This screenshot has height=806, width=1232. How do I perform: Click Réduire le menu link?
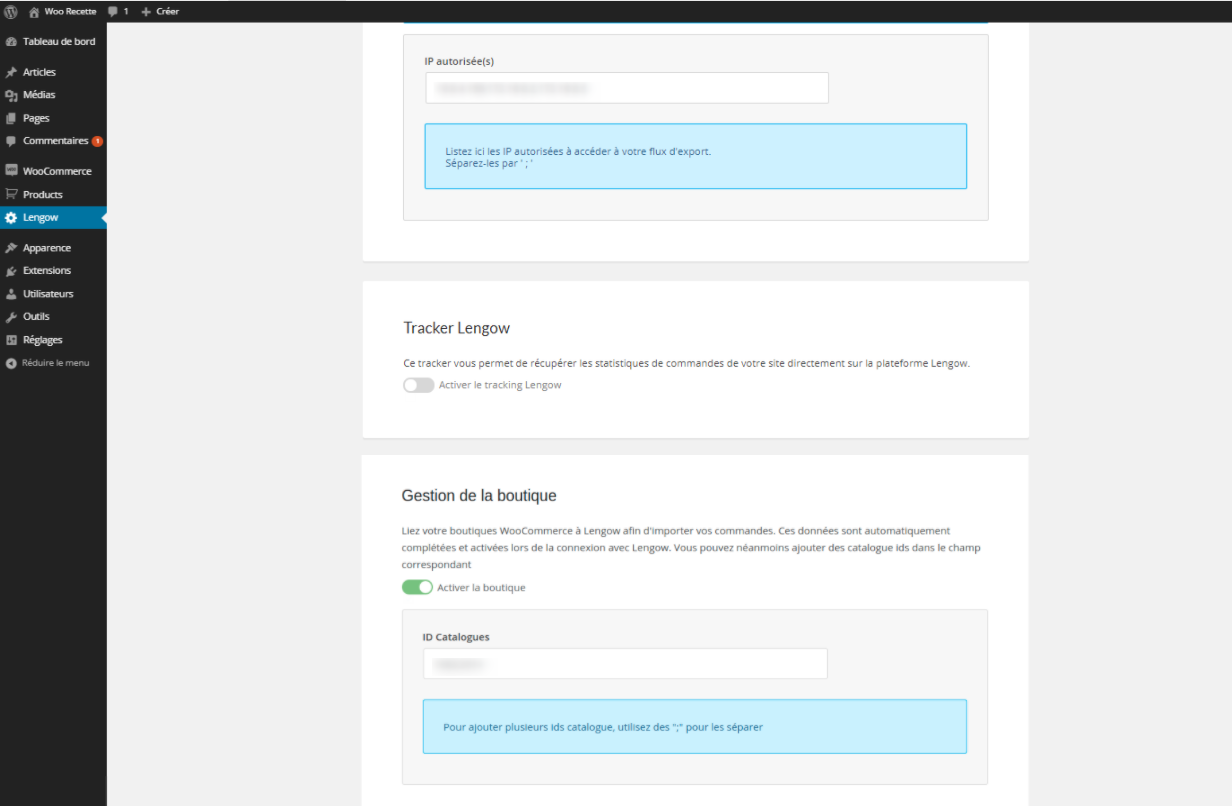point(56,363)
